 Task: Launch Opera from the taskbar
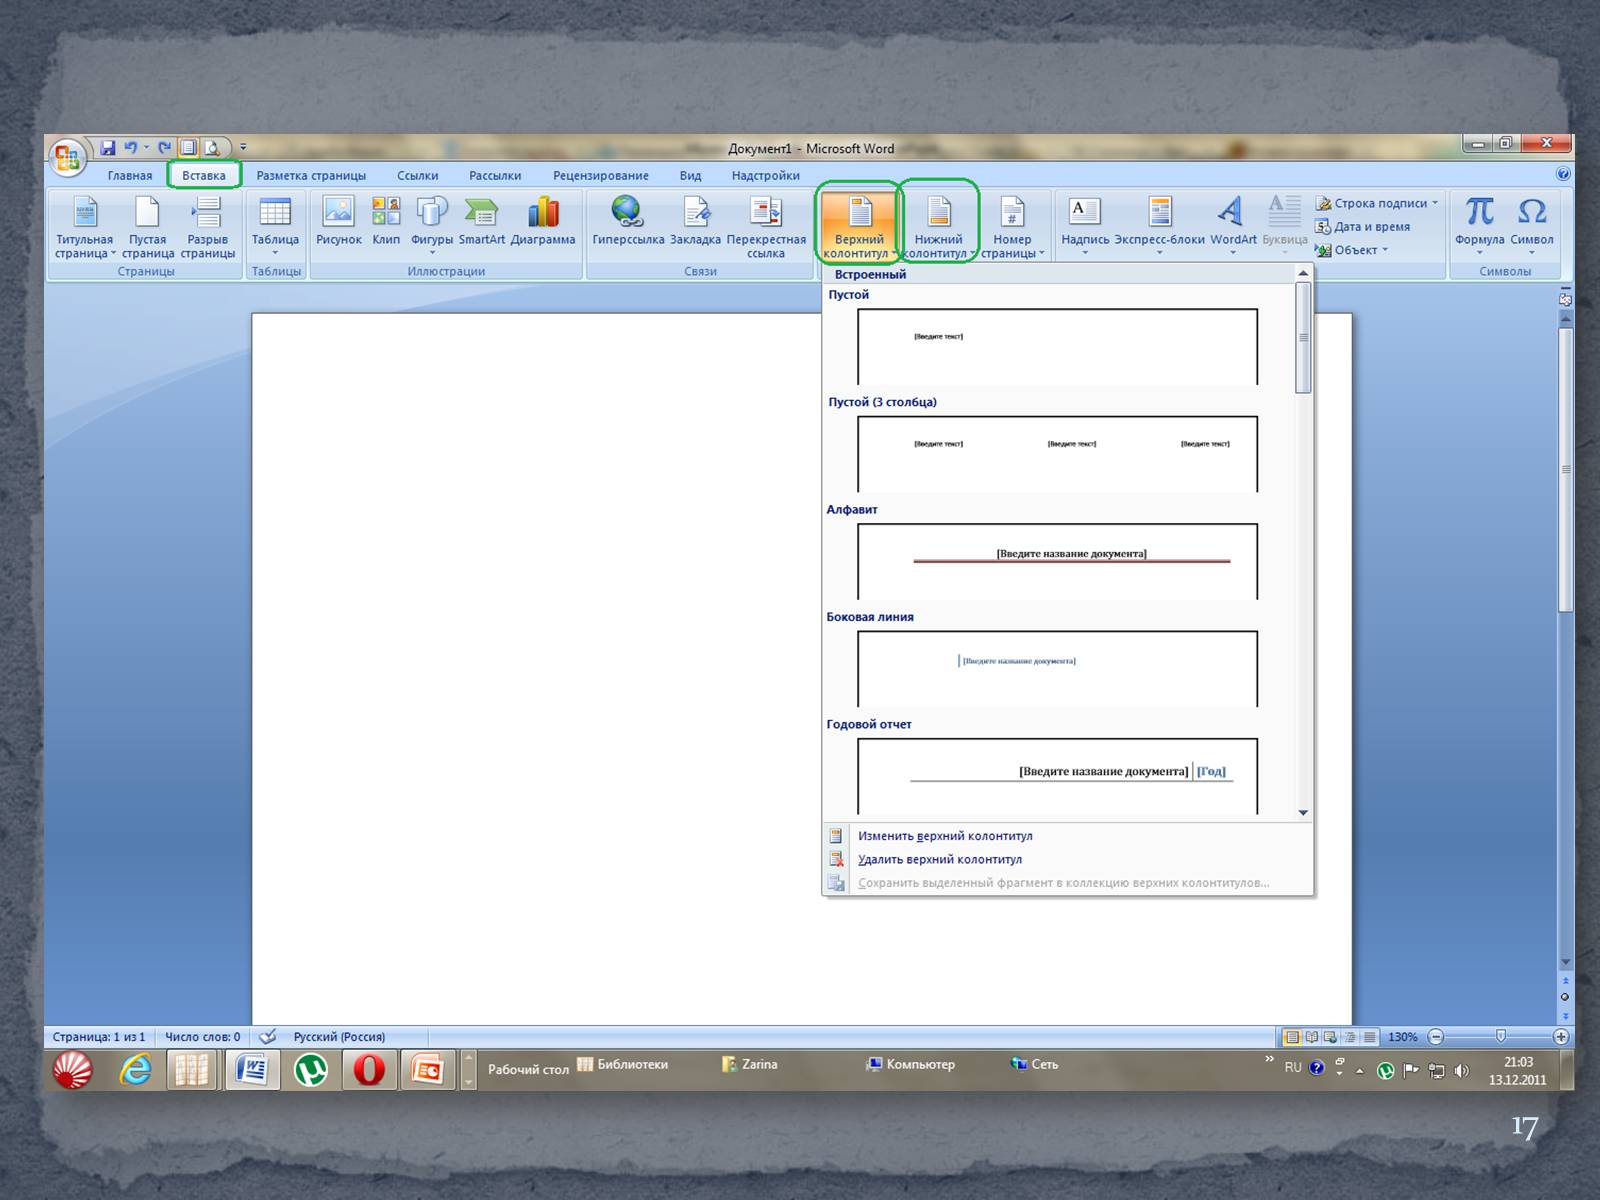pos(369,1070)
